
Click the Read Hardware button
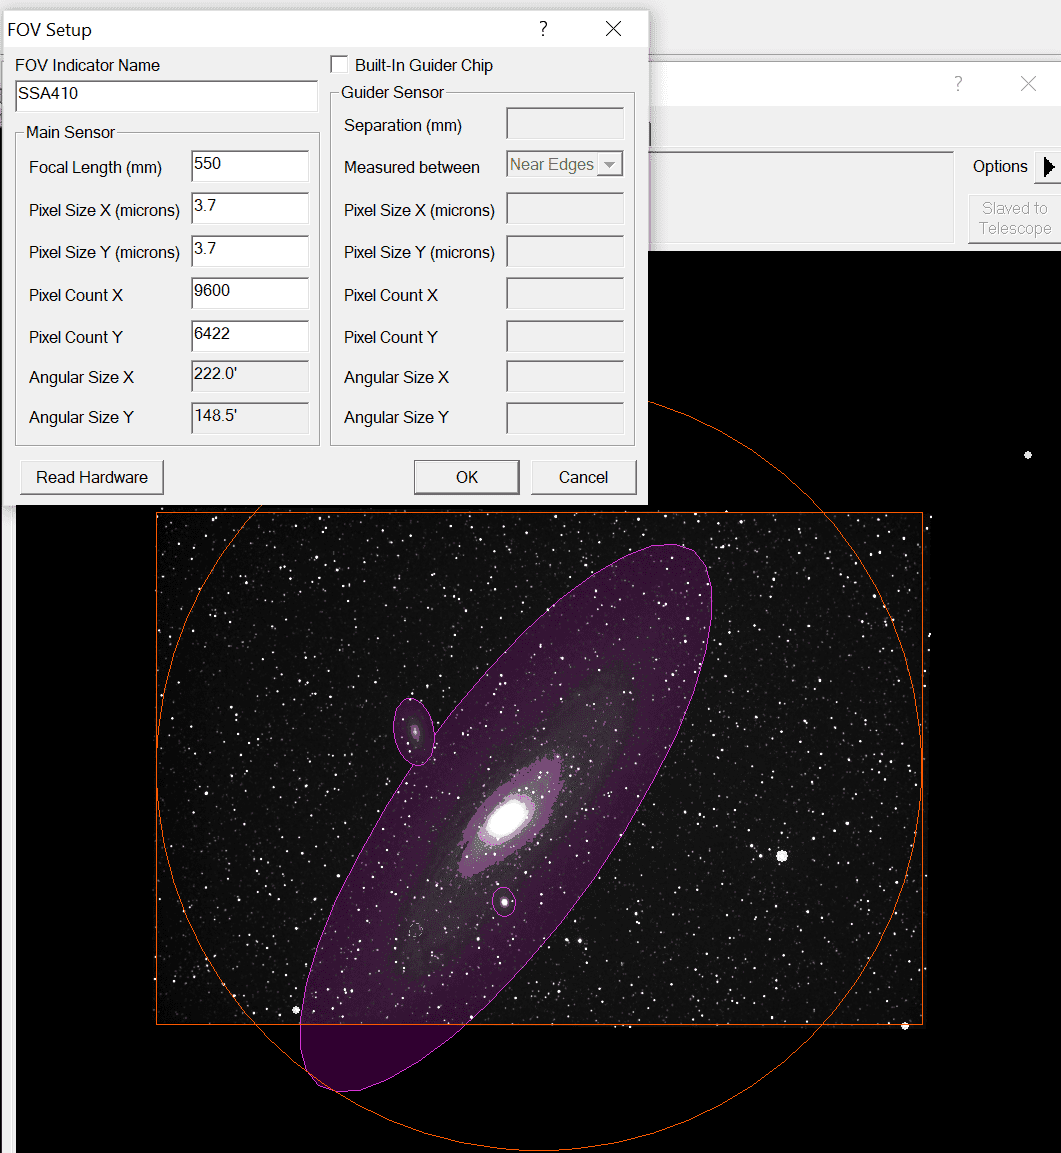pyautogui.click(x=92, y=477)
